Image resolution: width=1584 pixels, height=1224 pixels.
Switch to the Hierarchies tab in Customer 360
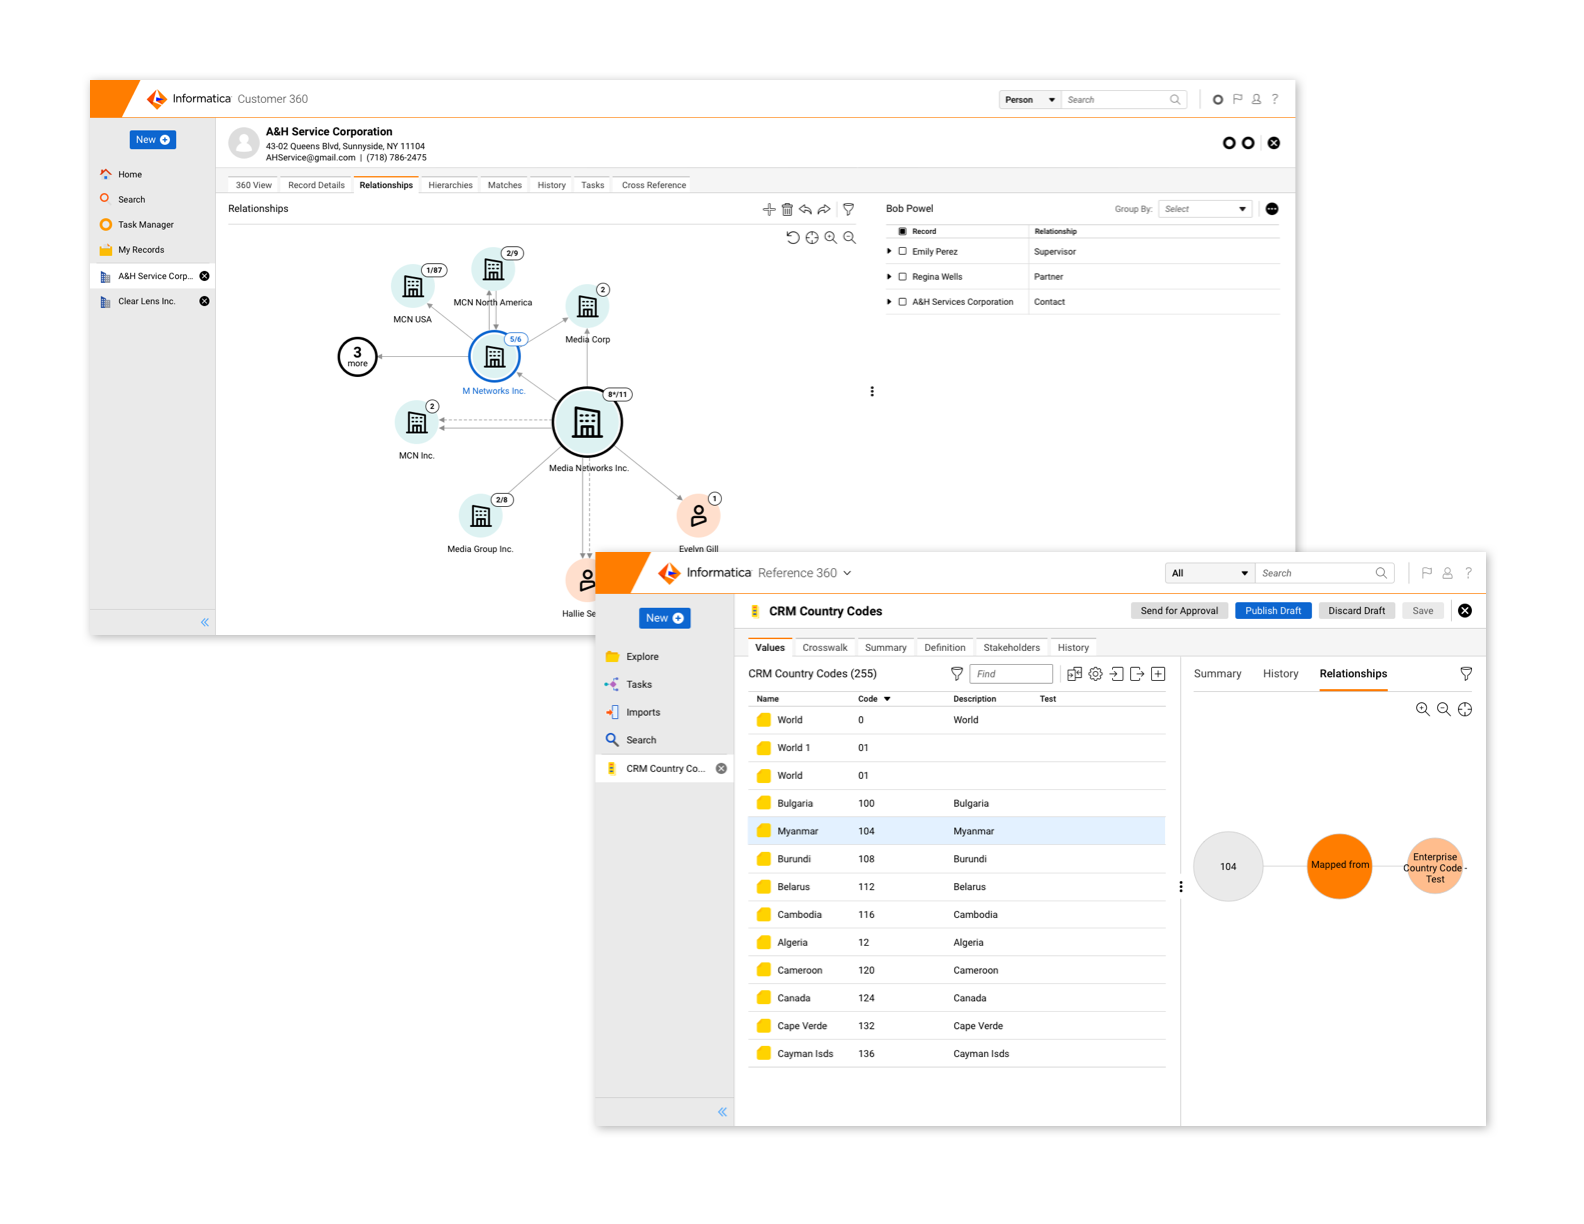(450, 185)
